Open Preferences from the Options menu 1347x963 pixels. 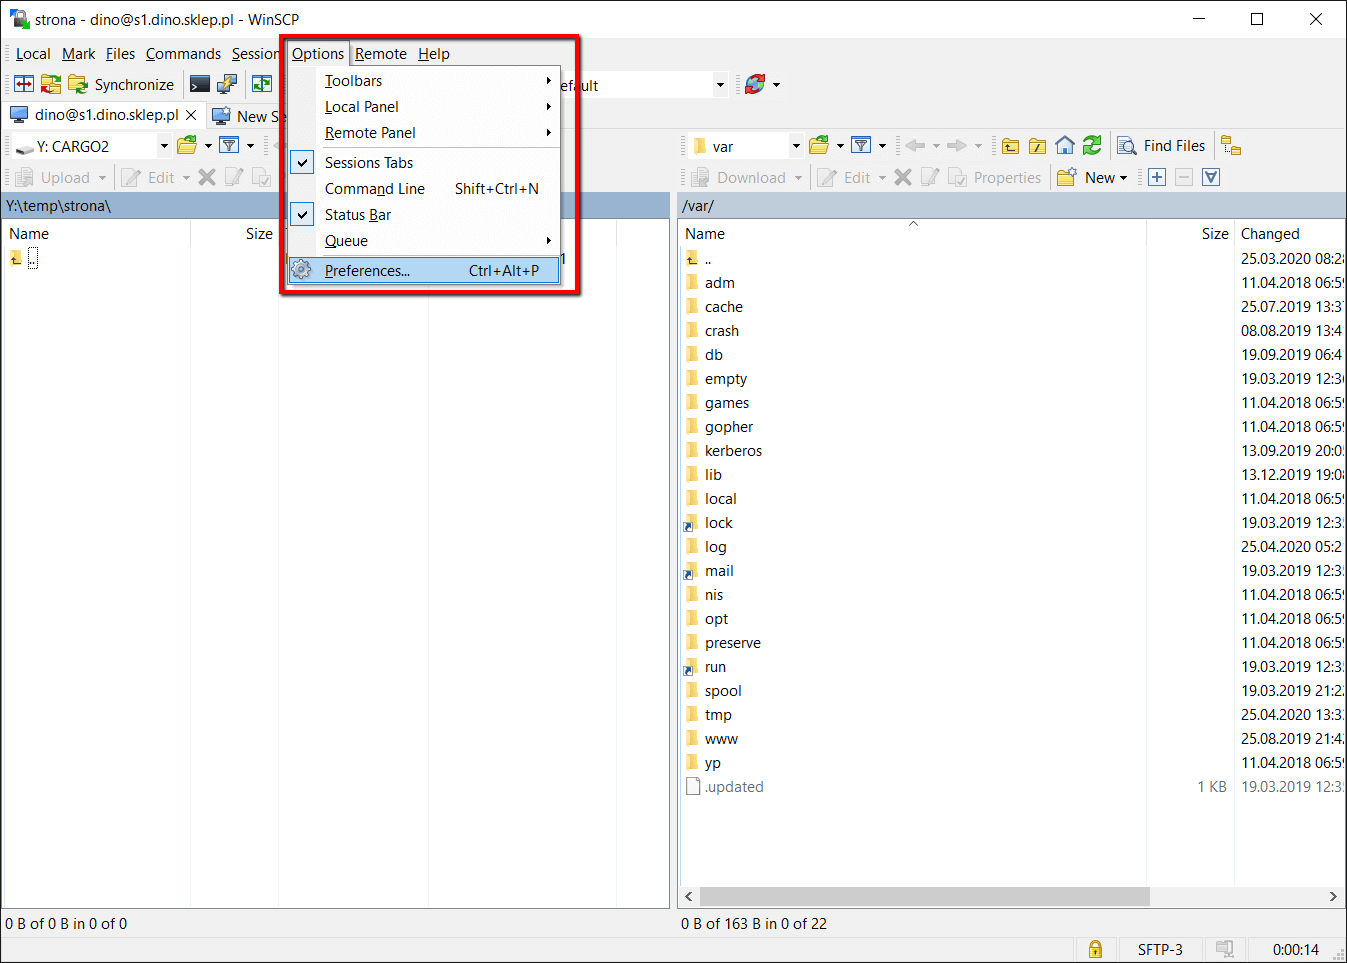pos(424,270)
